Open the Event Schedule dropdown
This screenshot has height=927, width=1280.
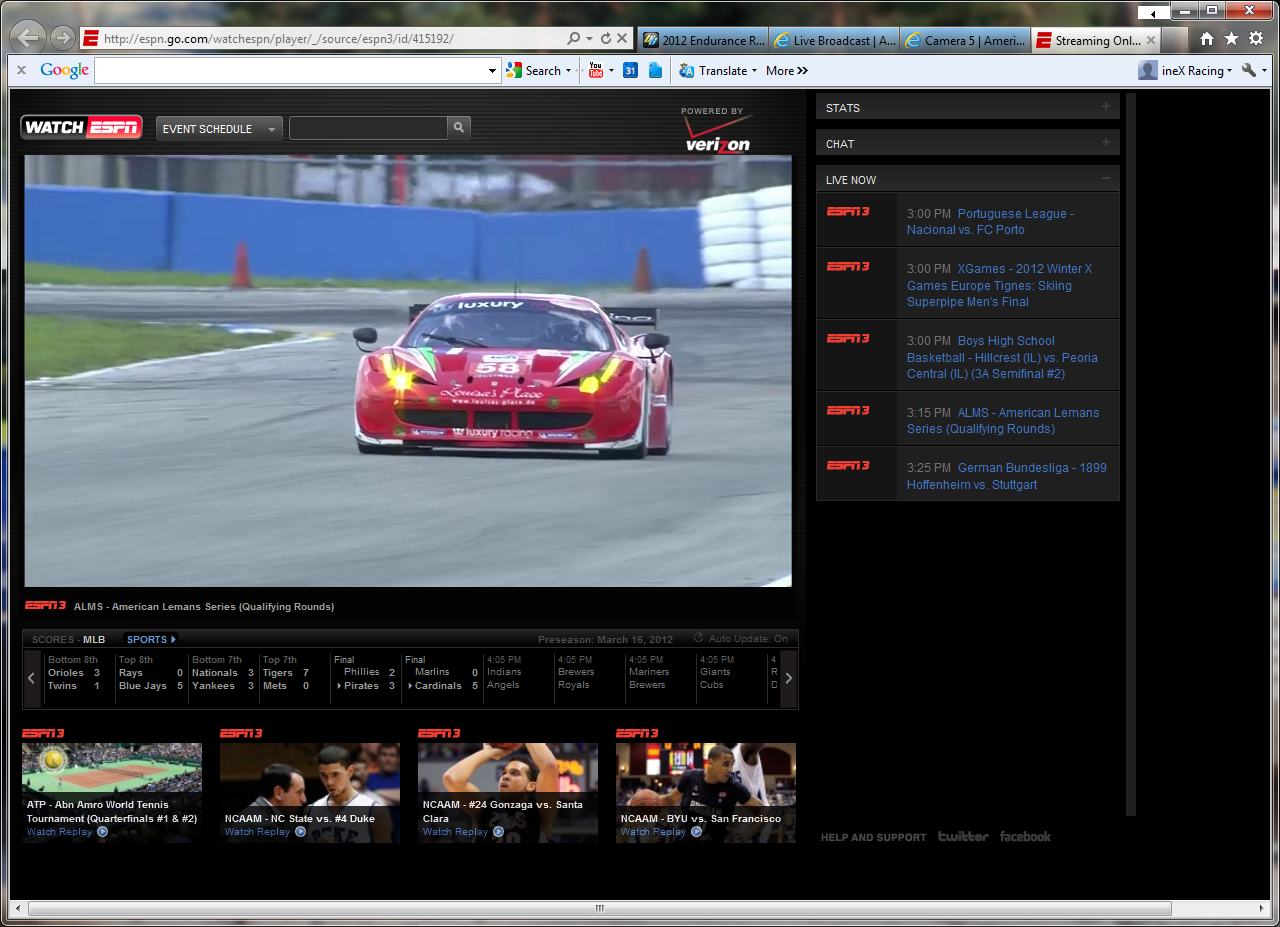pyautogui.click(x=219, y=129)
